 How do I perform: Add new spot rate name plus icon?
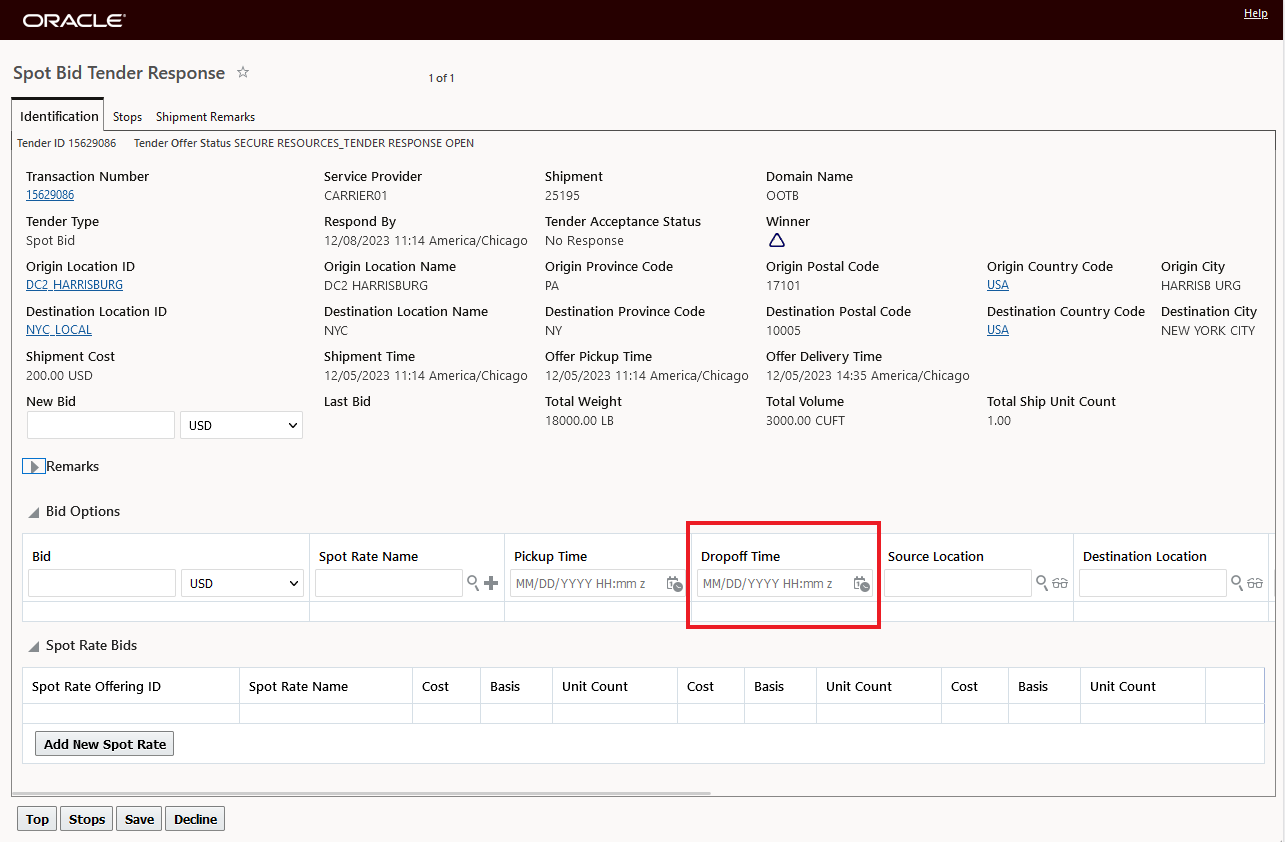[491, 583]
